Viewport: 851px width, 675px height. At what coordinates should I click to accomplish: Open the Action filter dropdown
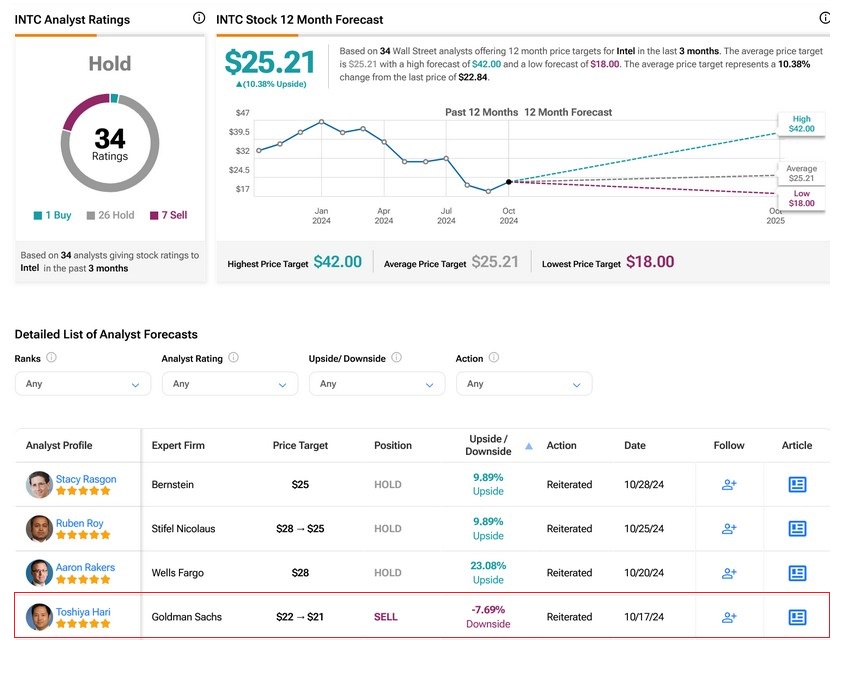(523, 384)
